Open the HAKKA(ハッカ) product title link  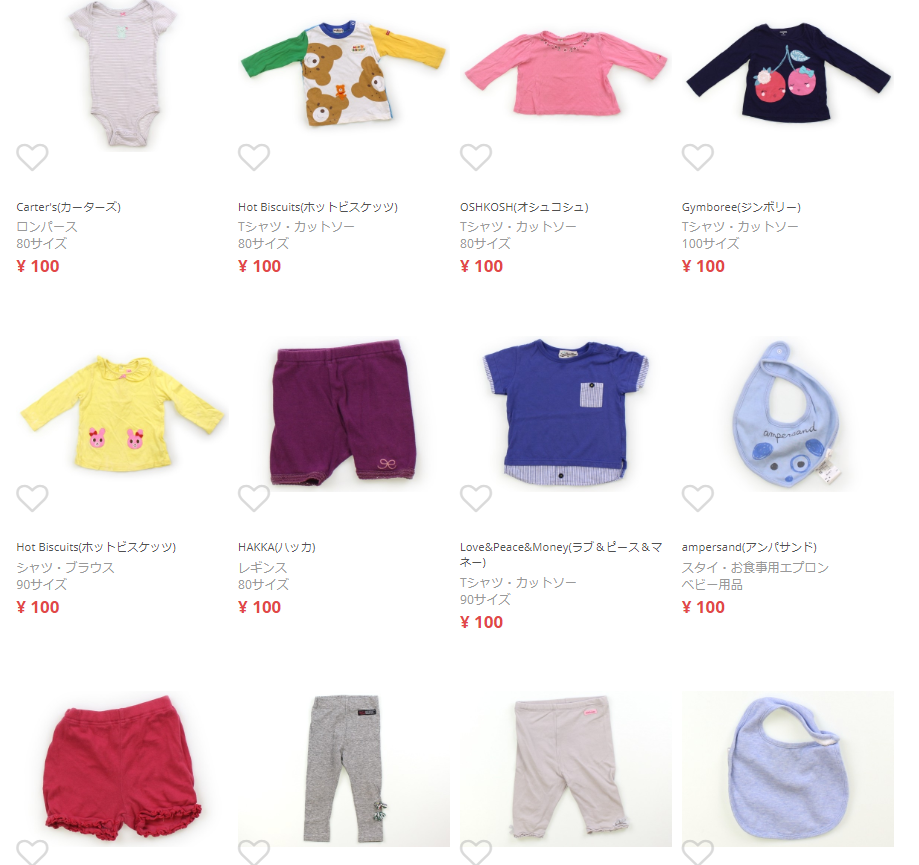click(x=277, y=547)
